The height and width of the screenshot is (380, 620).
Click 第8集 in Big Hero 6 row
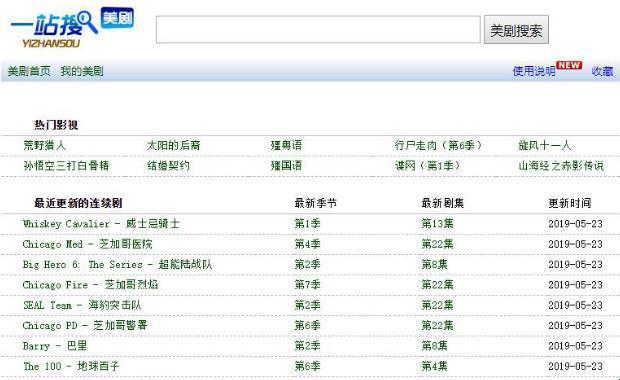pos(434,265)
